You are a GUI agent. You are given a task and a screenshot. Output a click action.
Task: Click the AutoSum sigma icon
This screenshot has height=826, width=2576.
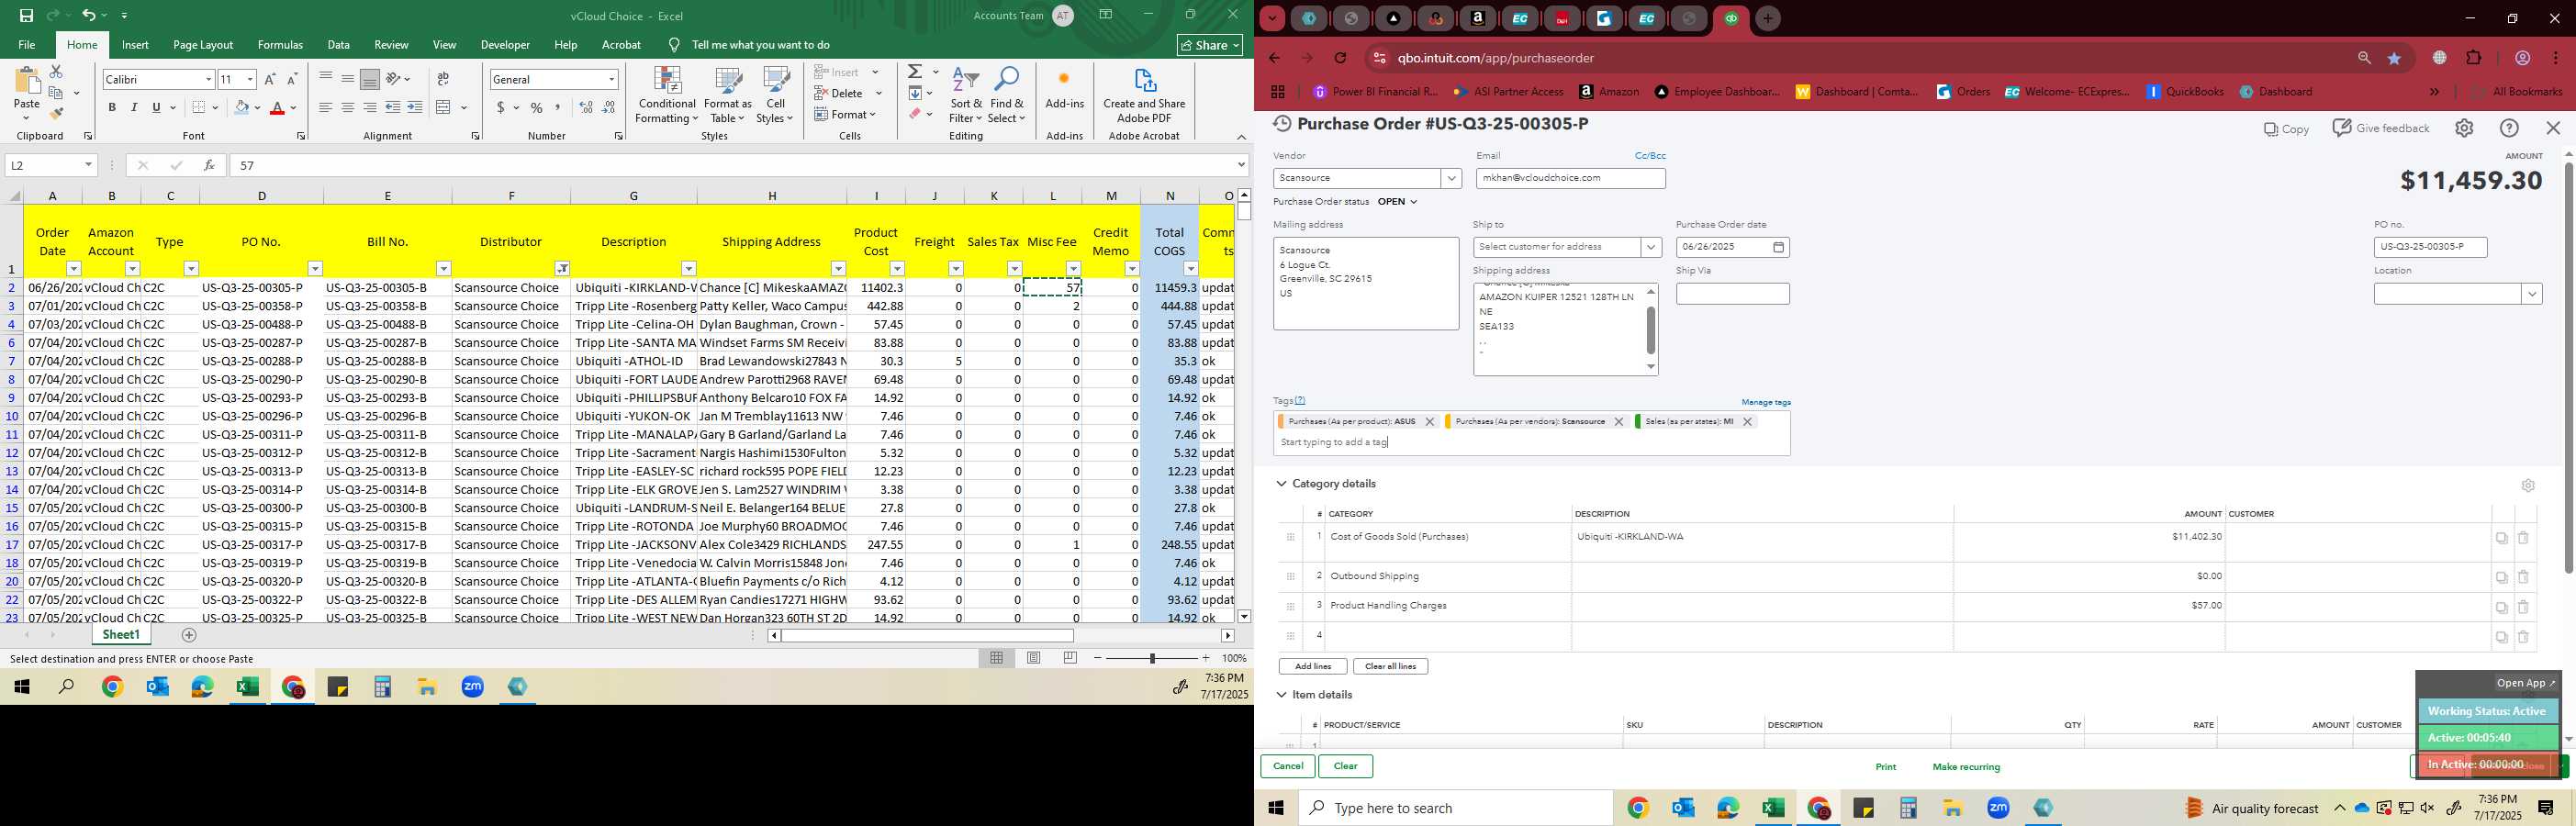coord(915,72)
